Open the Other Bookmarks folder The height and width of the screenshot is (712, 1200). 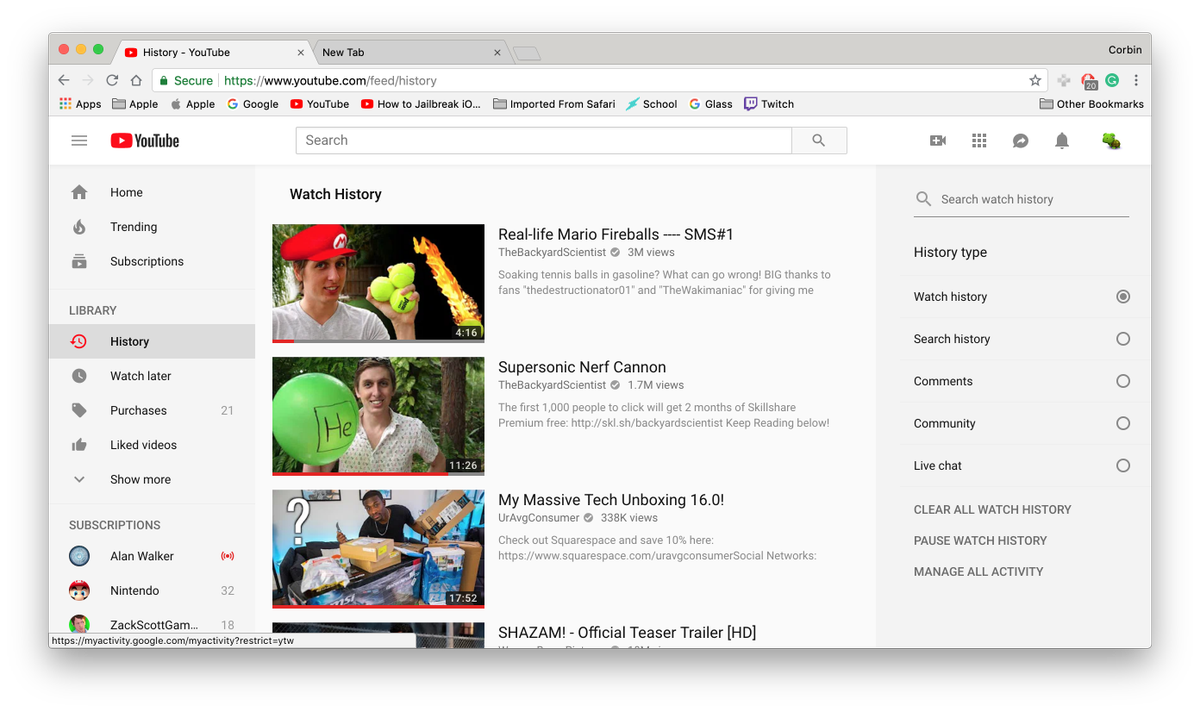(1090, 103)
